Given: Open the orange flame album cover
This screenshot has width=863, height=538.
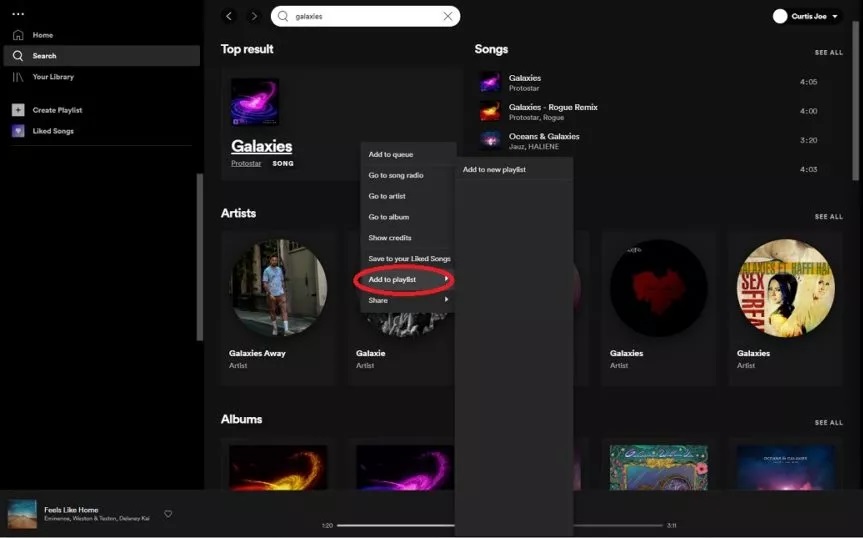Looking at the screenshot, I should point(278,468).
